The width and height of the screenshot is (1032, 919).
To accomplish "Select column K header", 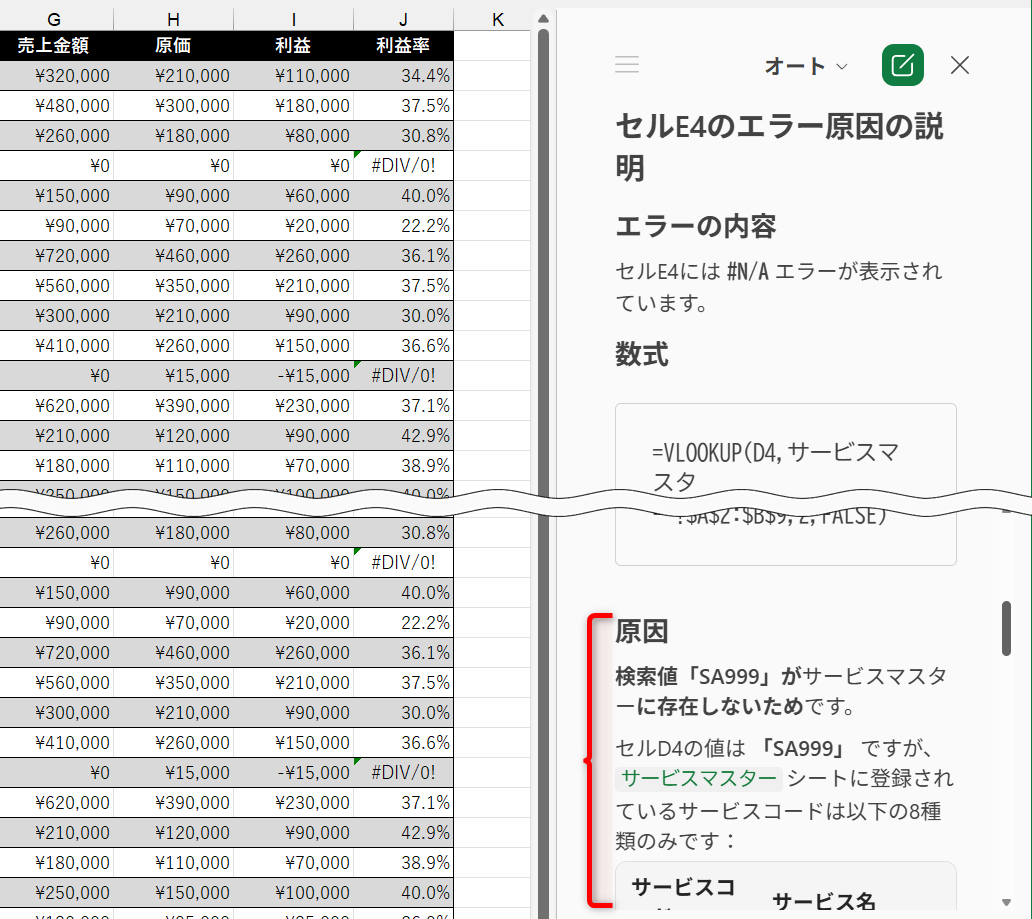I will pyautogui.click(x=498, y=20).
